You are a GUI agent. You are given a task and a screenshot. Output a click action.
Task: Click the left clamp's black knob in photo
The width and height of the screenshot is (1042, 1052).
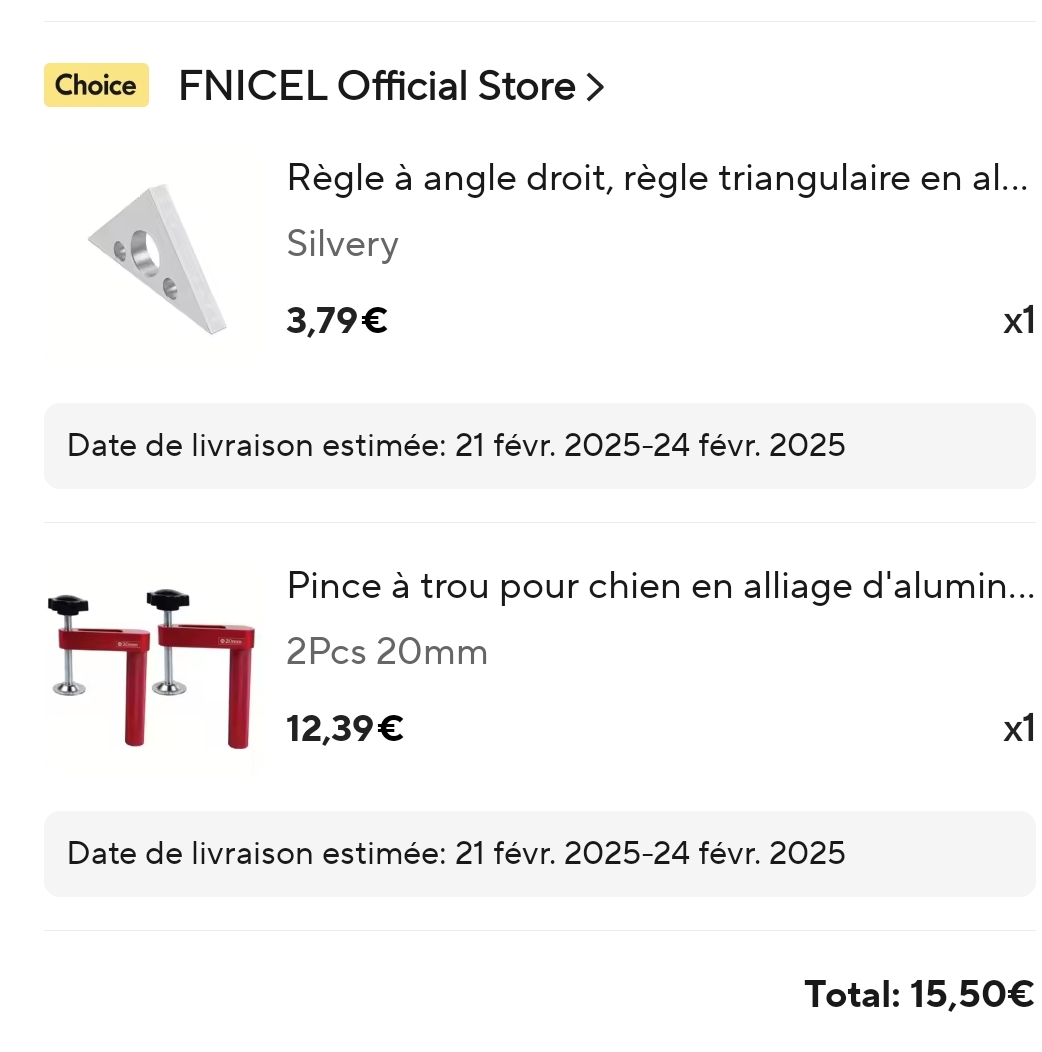(68, 604)
